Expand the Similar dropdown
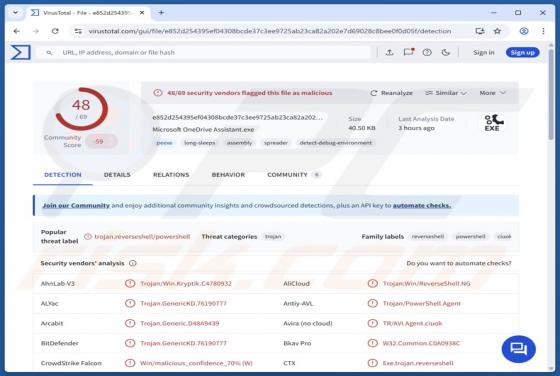 446,93
